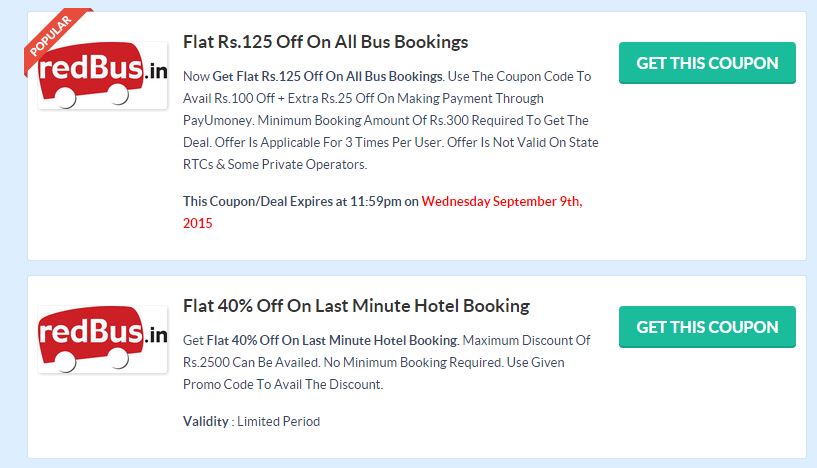817x468 pixels.
Task: Click the redBus logo in the bus bookings coupon
Action: [102, 75]
